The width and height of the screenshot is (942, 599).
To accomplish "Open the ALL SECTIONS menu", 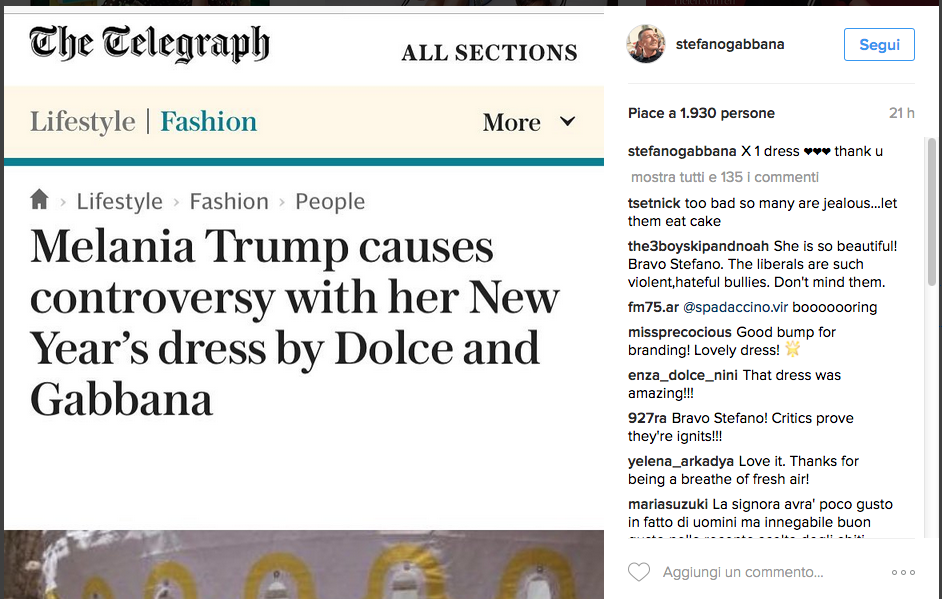I will click(x=489, y=52).
